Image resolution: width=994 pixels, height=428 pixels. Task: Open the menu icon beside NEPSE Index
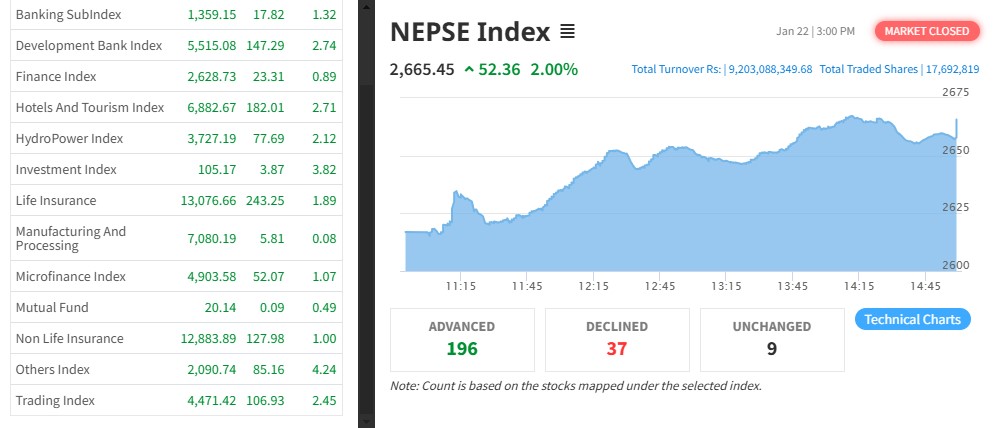(x=567, y=32)
